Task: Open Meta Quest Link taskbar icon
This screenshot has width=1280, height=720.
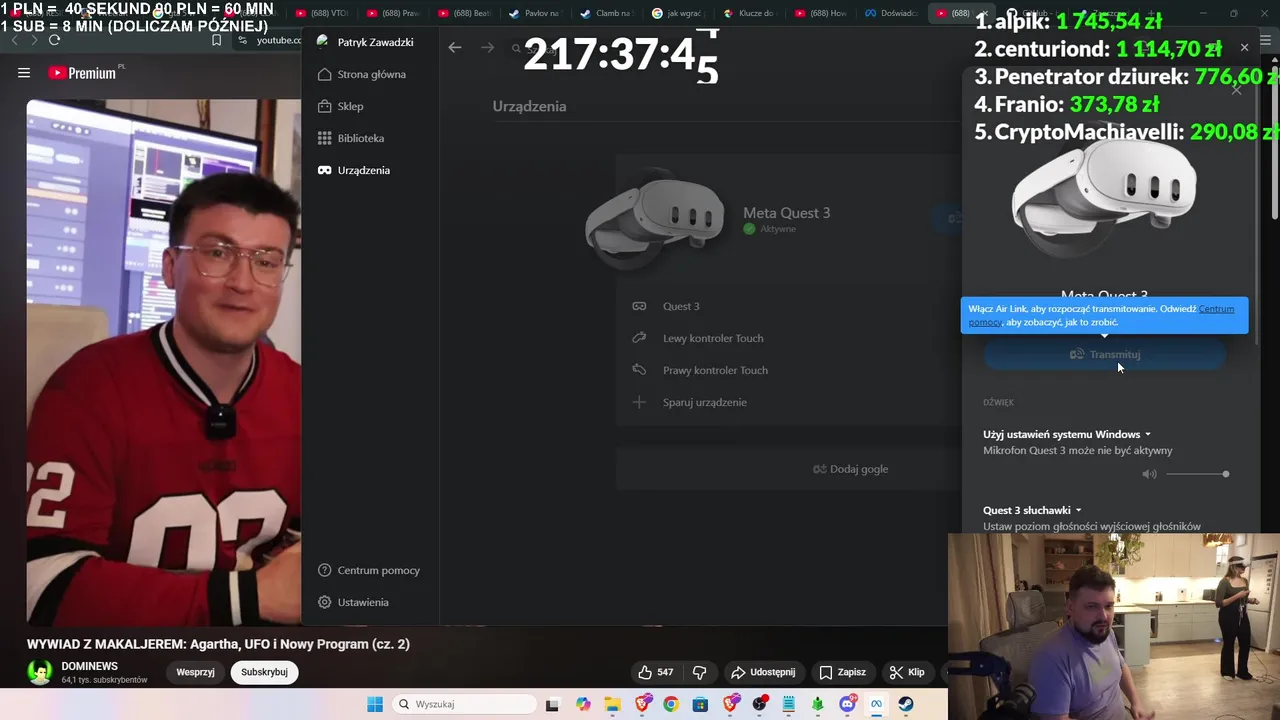Action: coord(876,704)
